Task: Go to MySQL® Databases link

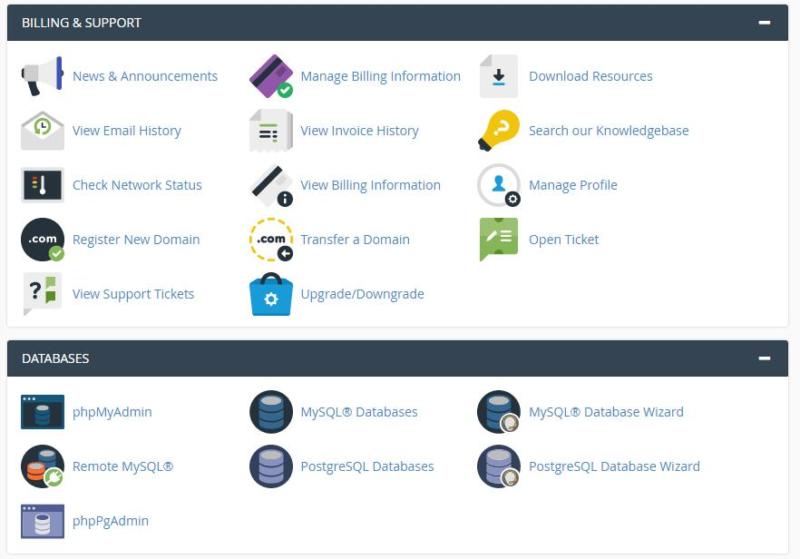Action: 359,412
